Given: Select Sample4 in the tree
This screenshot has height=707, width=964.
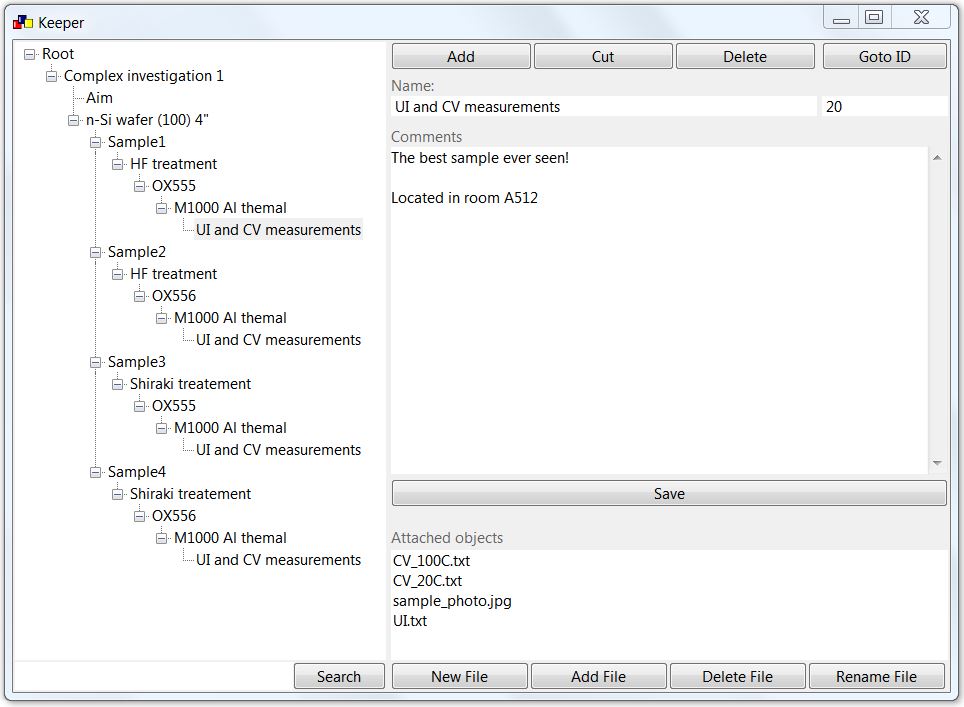Looking at the screenshot, I should pyautogui.click(x=136, y=472).
